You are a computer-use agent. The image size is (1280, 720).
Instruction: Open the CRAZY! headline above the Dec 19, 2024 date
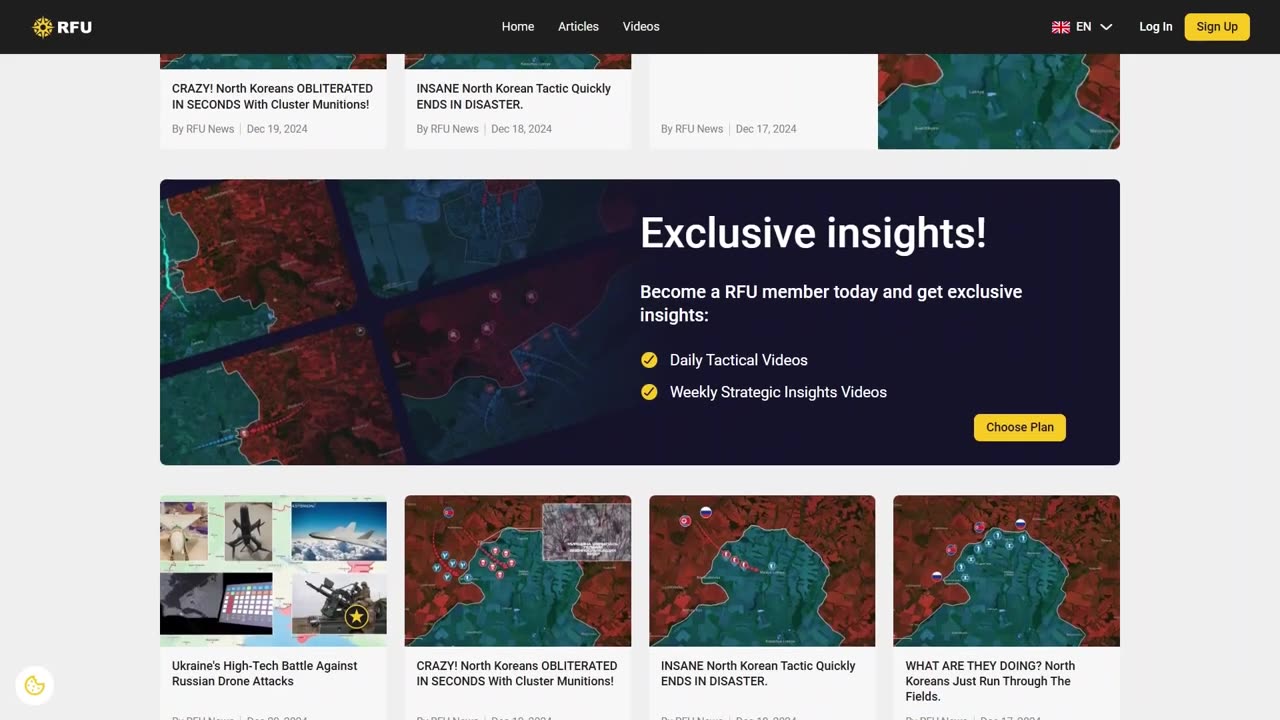[272, 96]
